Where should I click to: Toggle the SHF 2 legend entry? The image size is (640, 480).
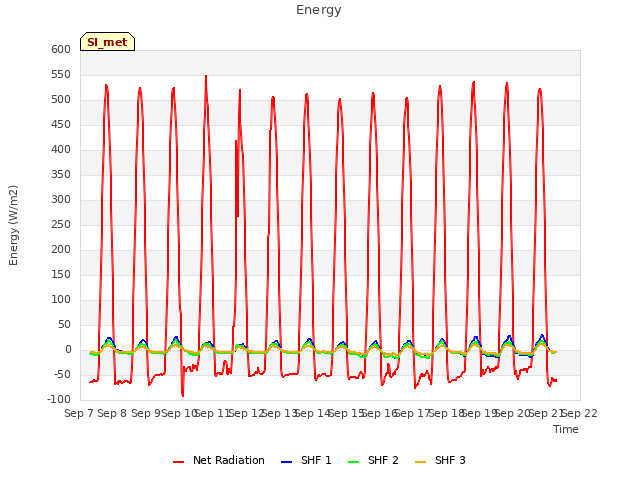(x=373, y=460)
